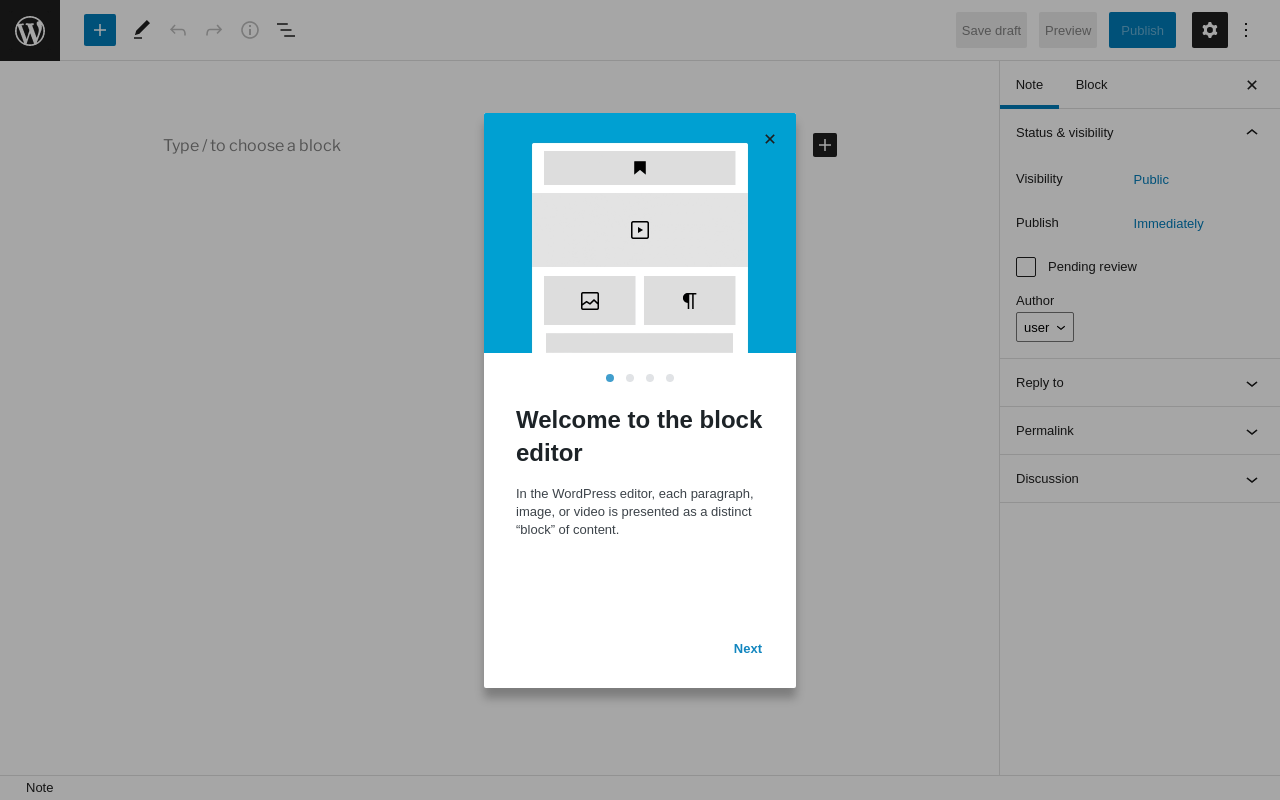
Task: Redo the last undone change
Action: tap(214, 30)
